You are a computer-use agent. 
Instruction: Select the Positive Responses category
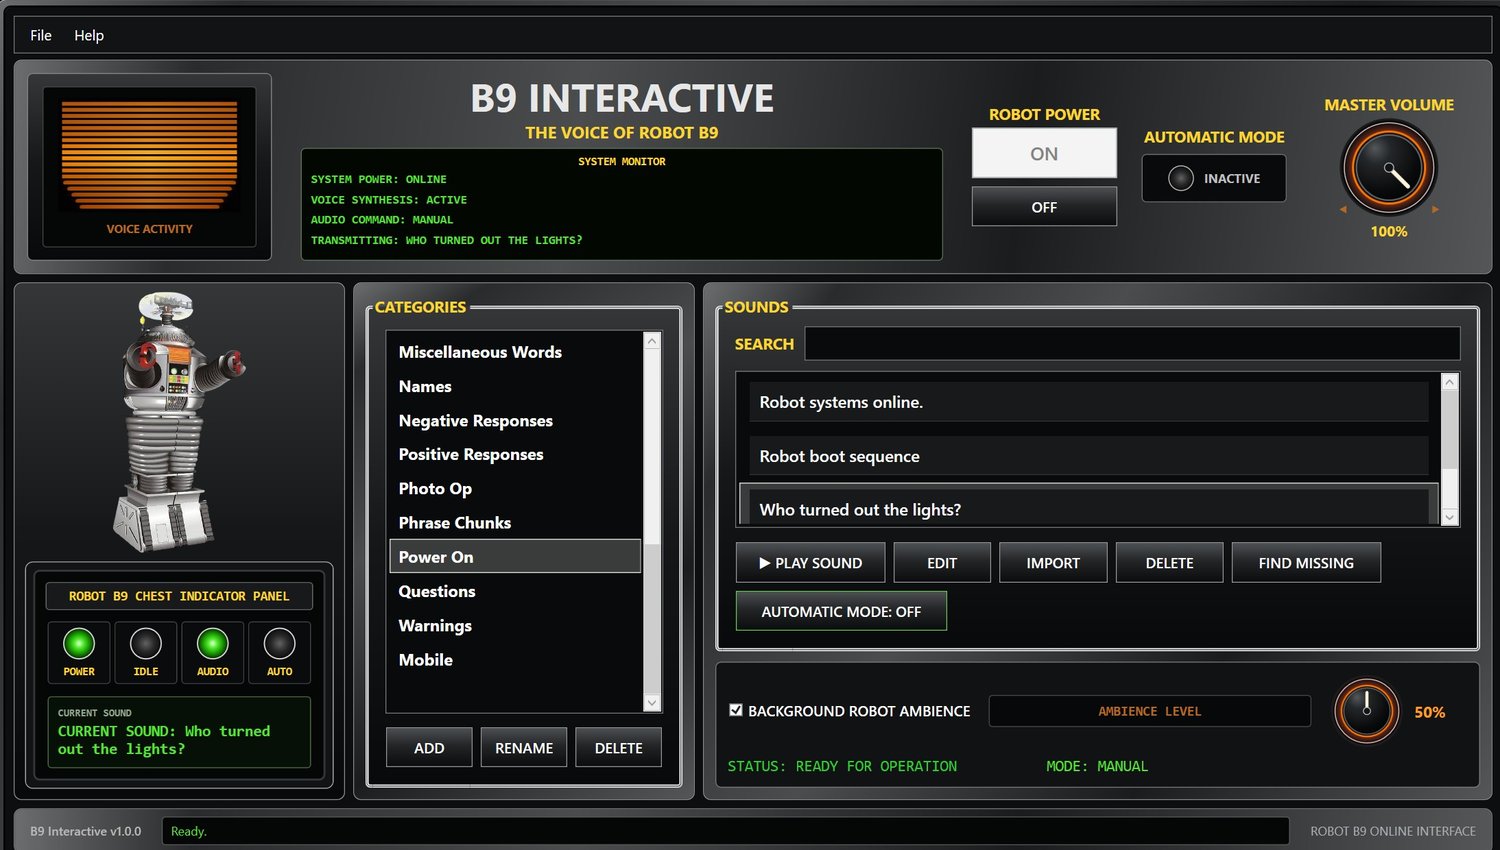[x=515, y=454]
